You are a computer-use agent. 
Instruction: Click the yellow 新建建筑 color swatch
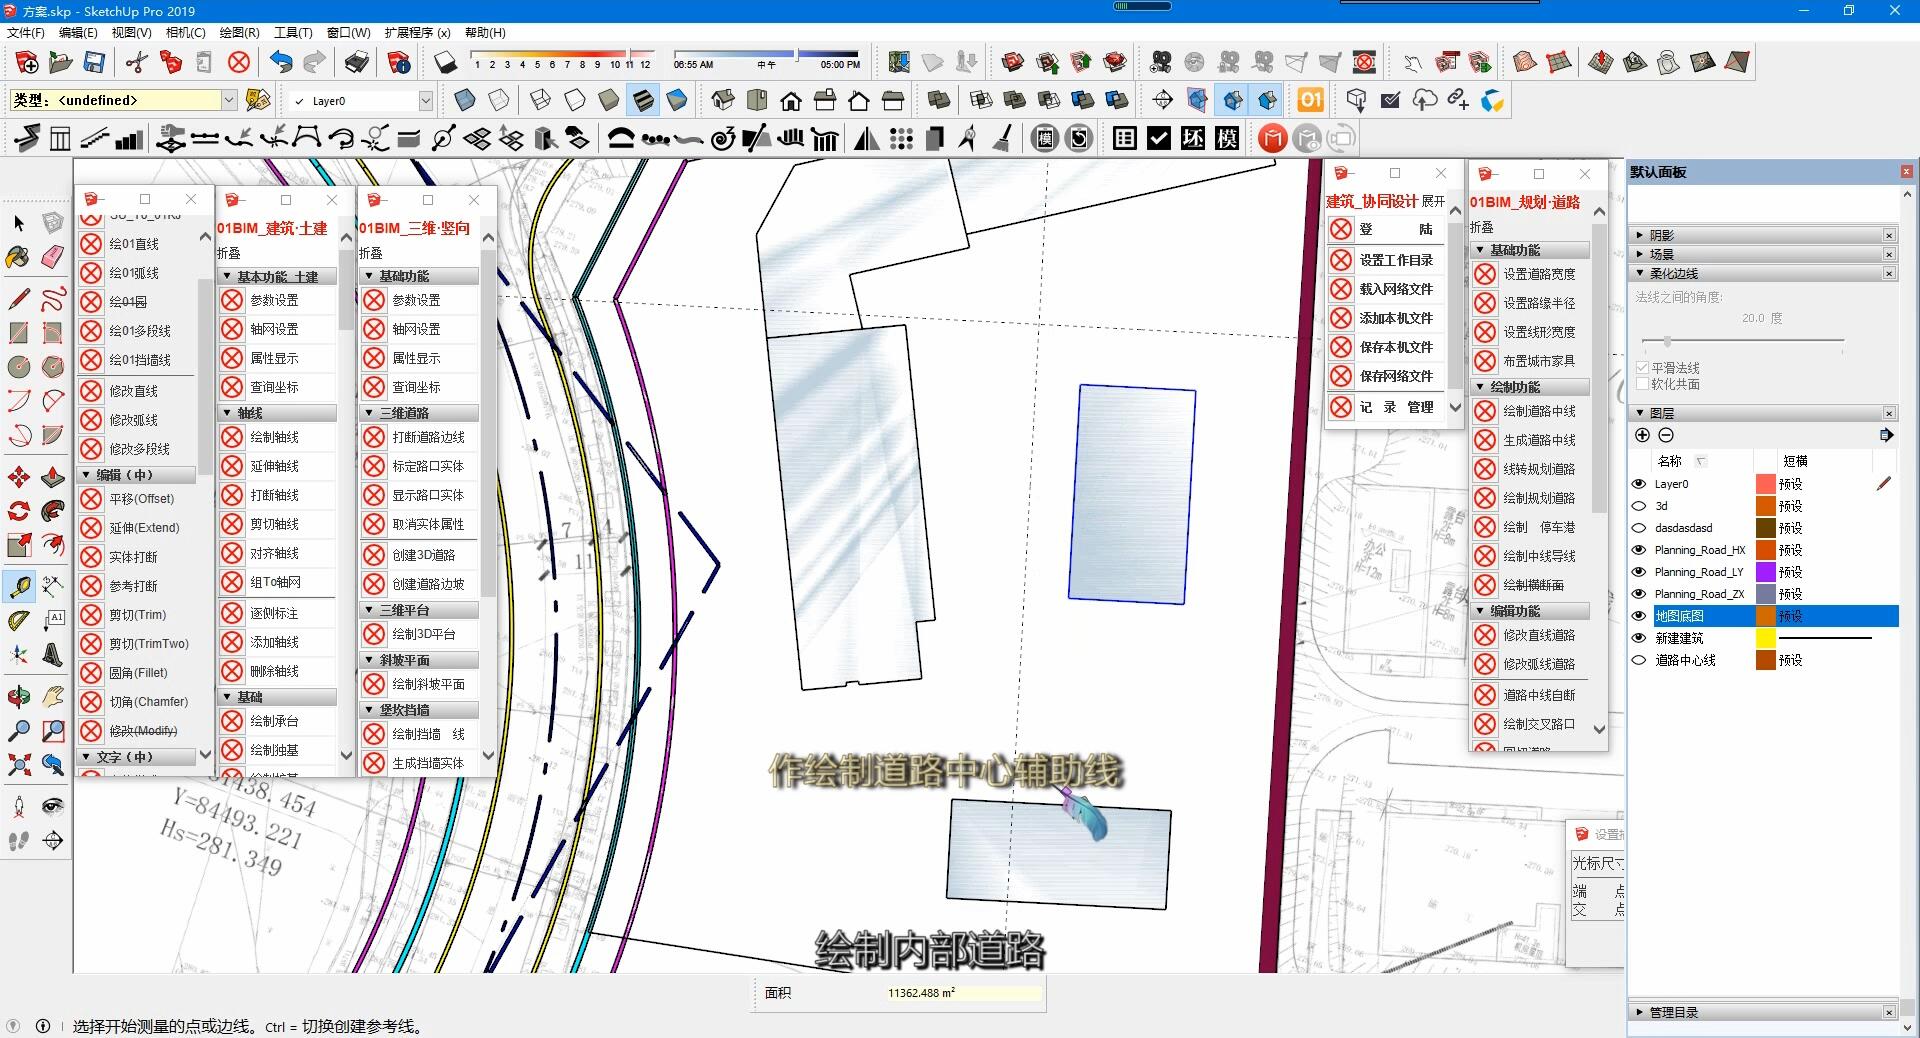[x=1766, y=638]
